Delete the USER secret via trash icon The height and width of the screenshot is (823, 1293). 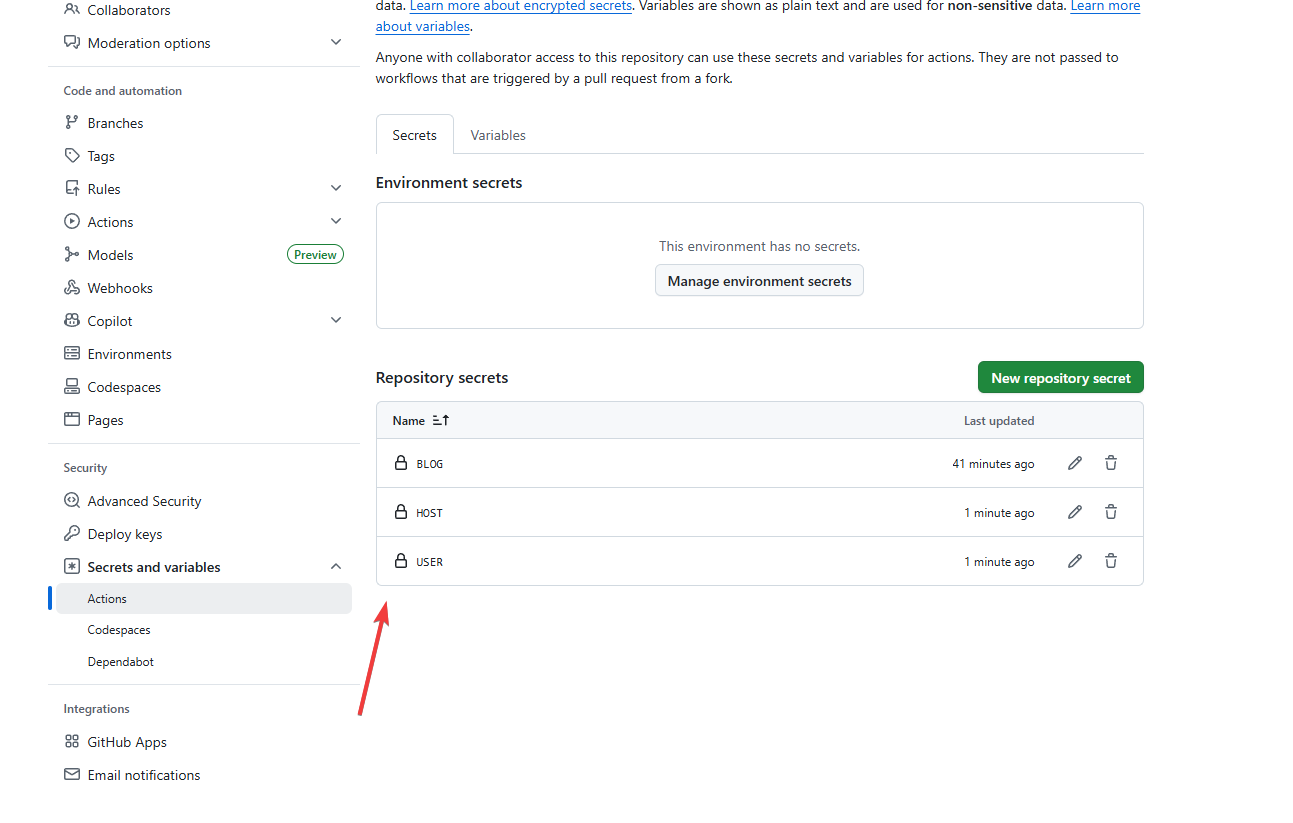pyautogui.click(x=1111, y=561)
